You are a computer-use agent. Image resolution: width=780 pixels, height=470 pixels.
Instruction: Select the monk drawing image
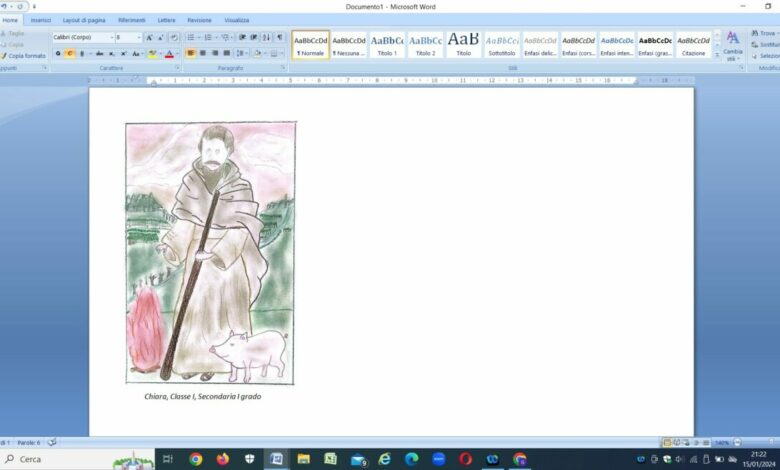(210, 253)
